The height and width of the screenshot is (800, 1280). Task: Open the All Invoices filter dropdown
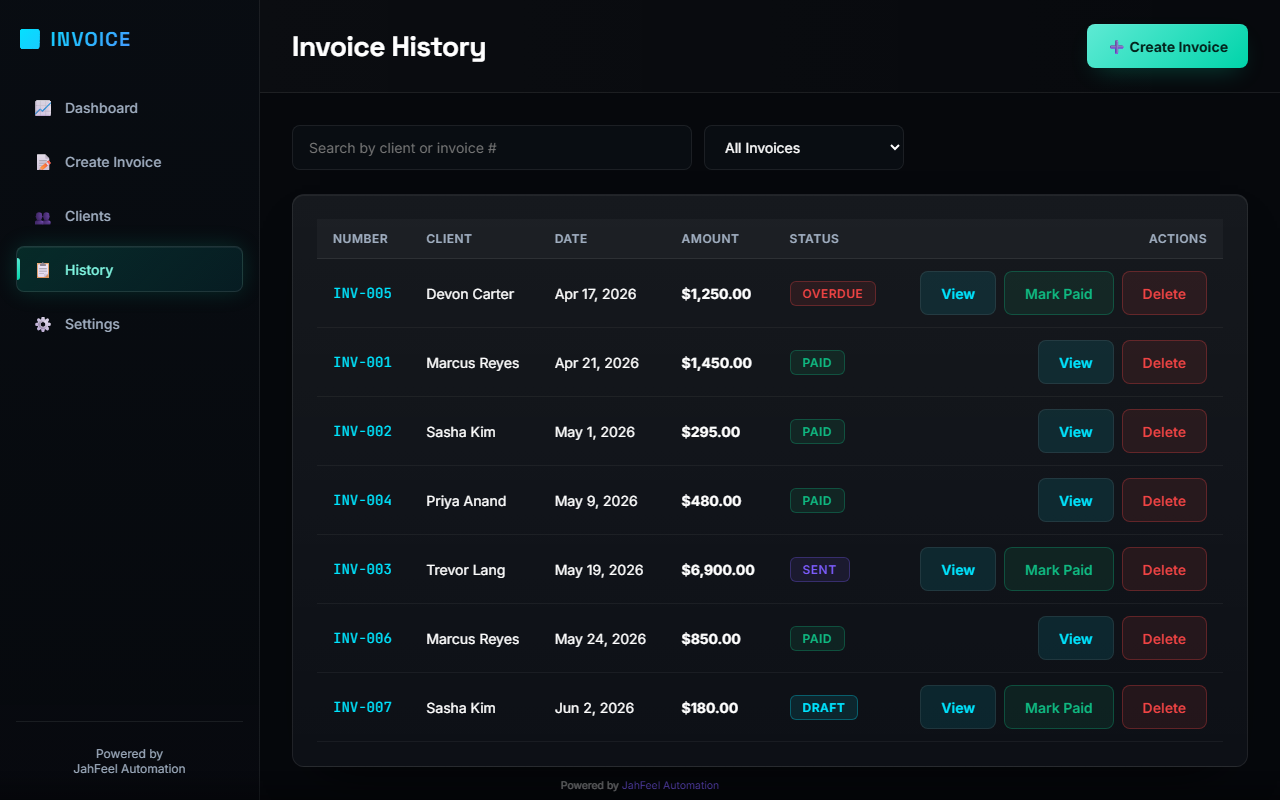(804, 147)
